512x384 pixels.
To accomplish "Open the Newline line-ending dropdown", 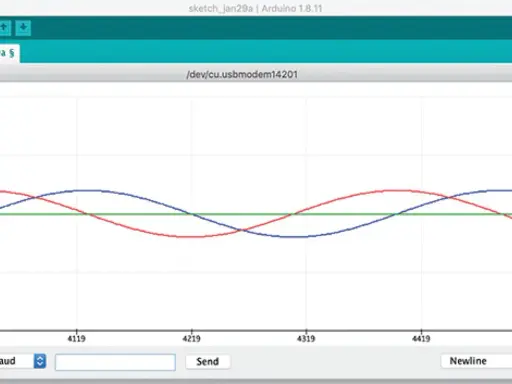I will tap(476, 361).
